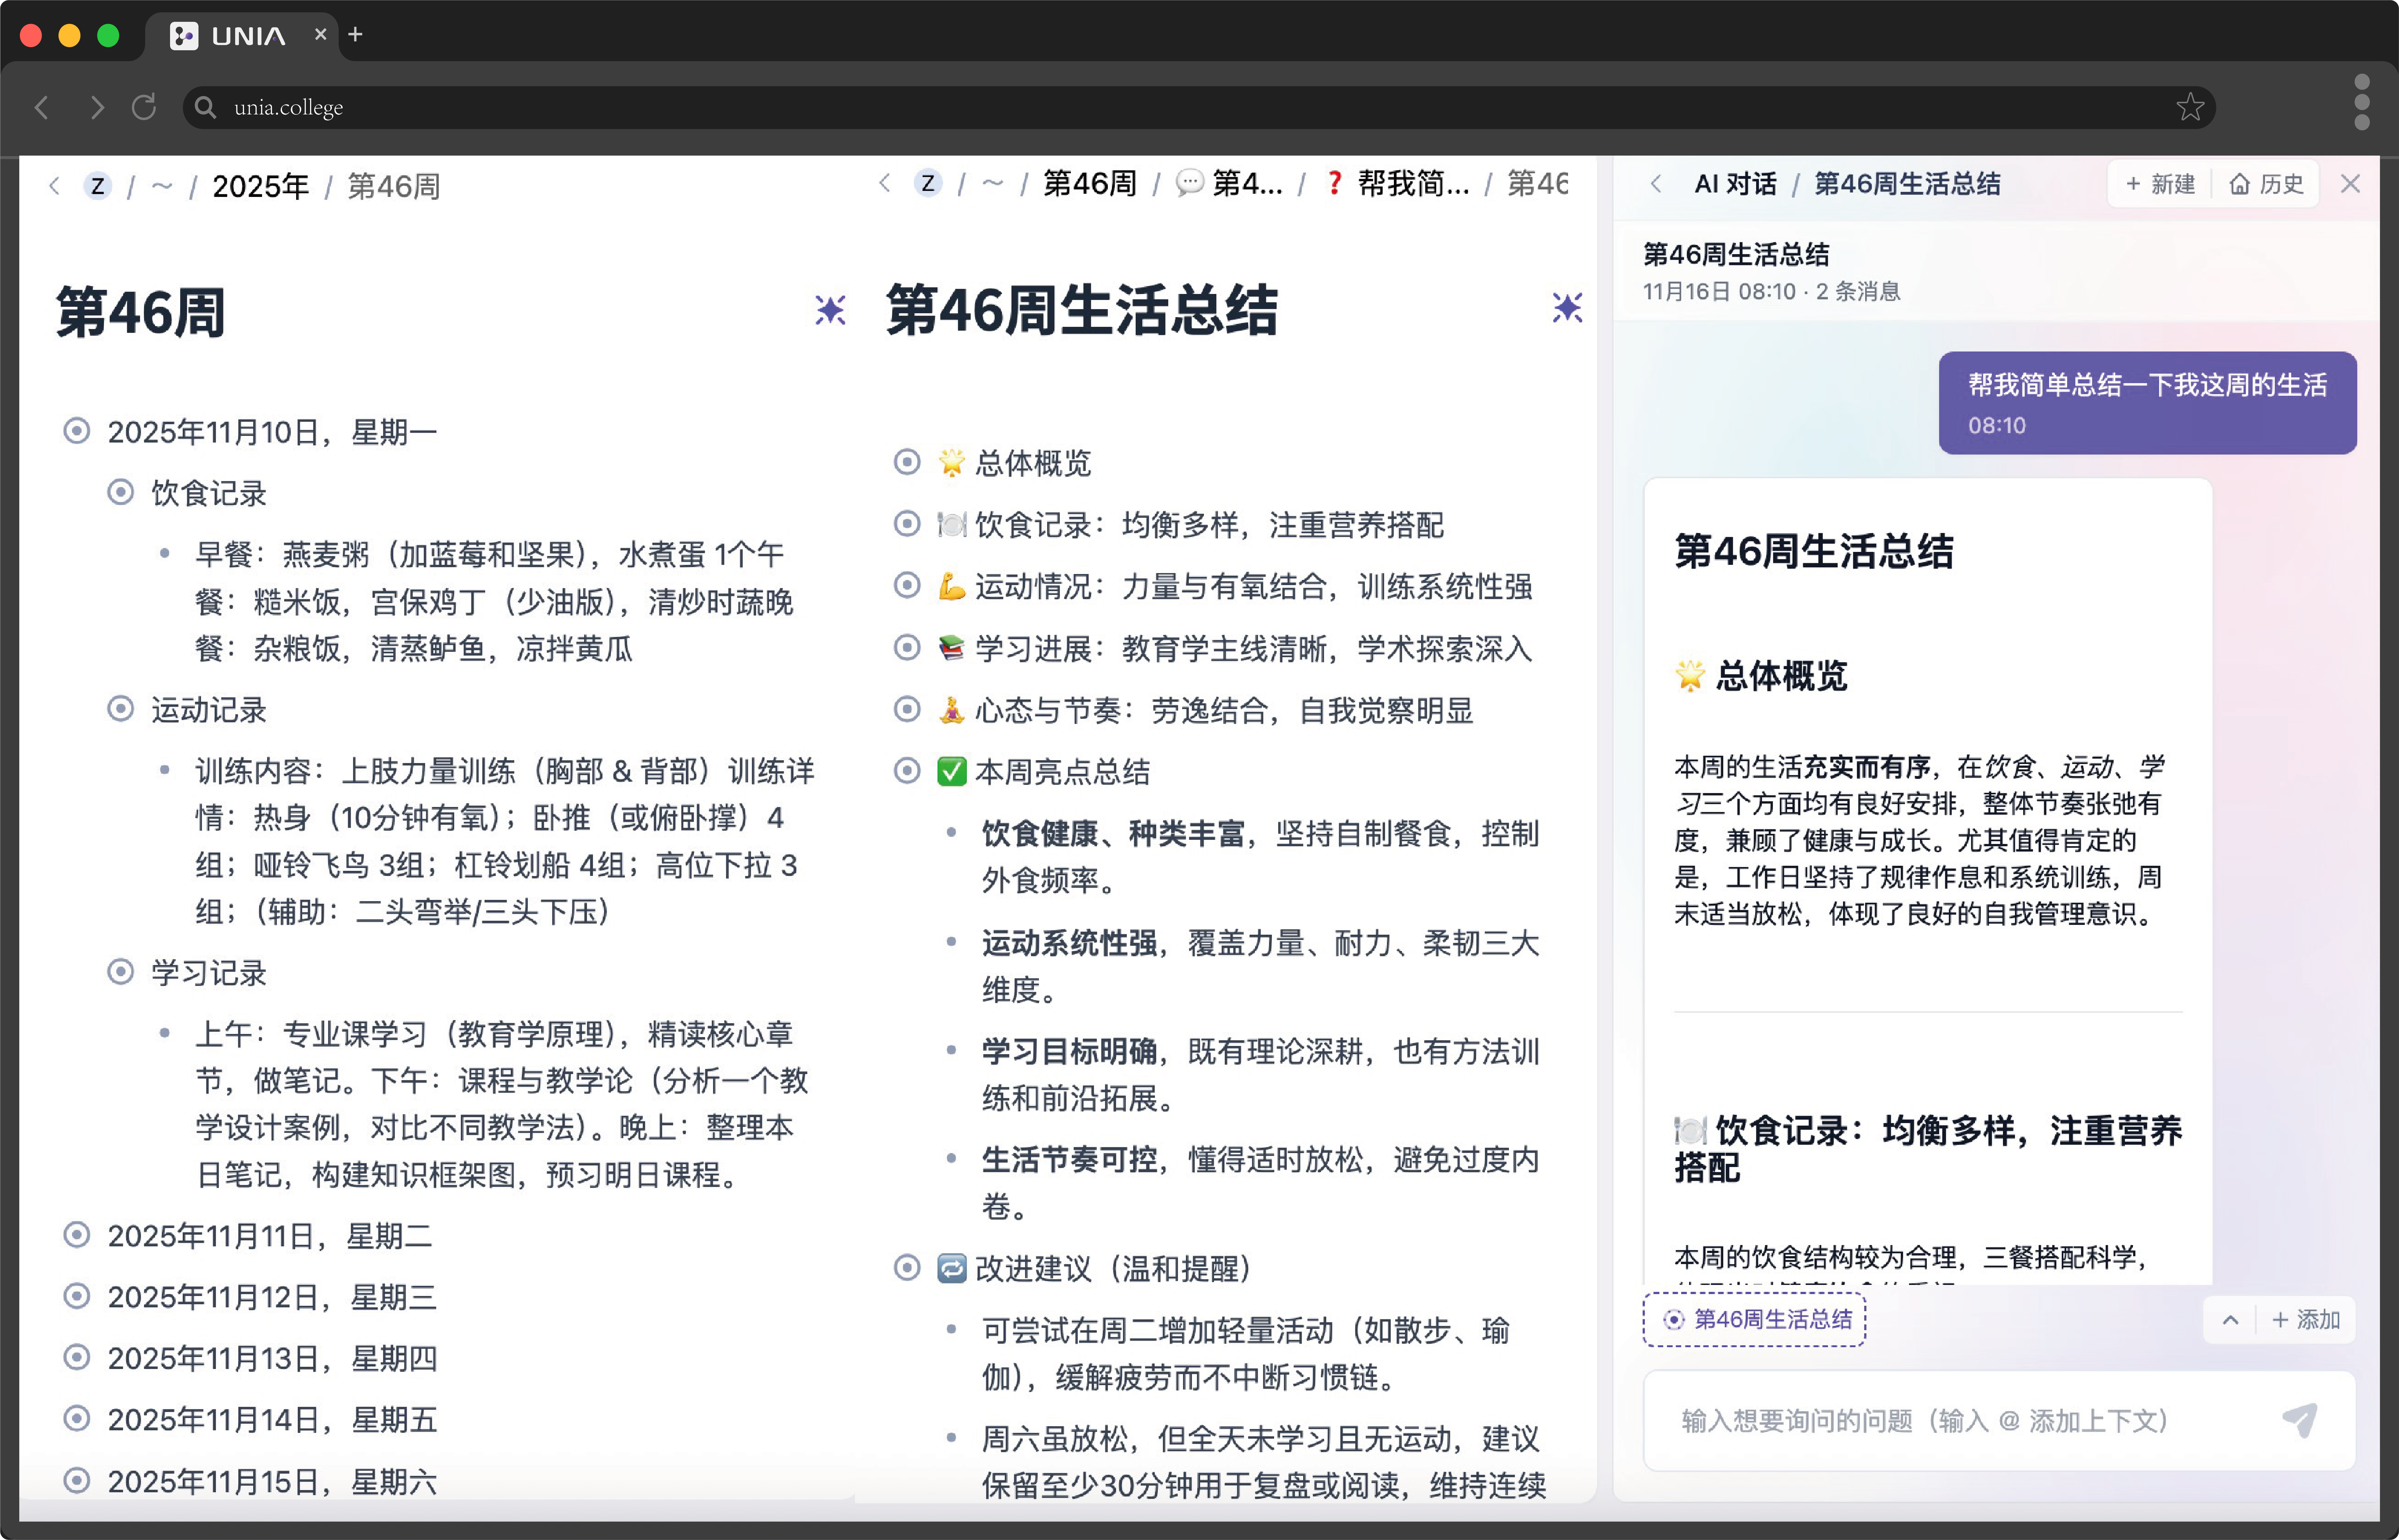Click the 第46周 page title in the left pane

pyautogui.click(x=141, y=313)
